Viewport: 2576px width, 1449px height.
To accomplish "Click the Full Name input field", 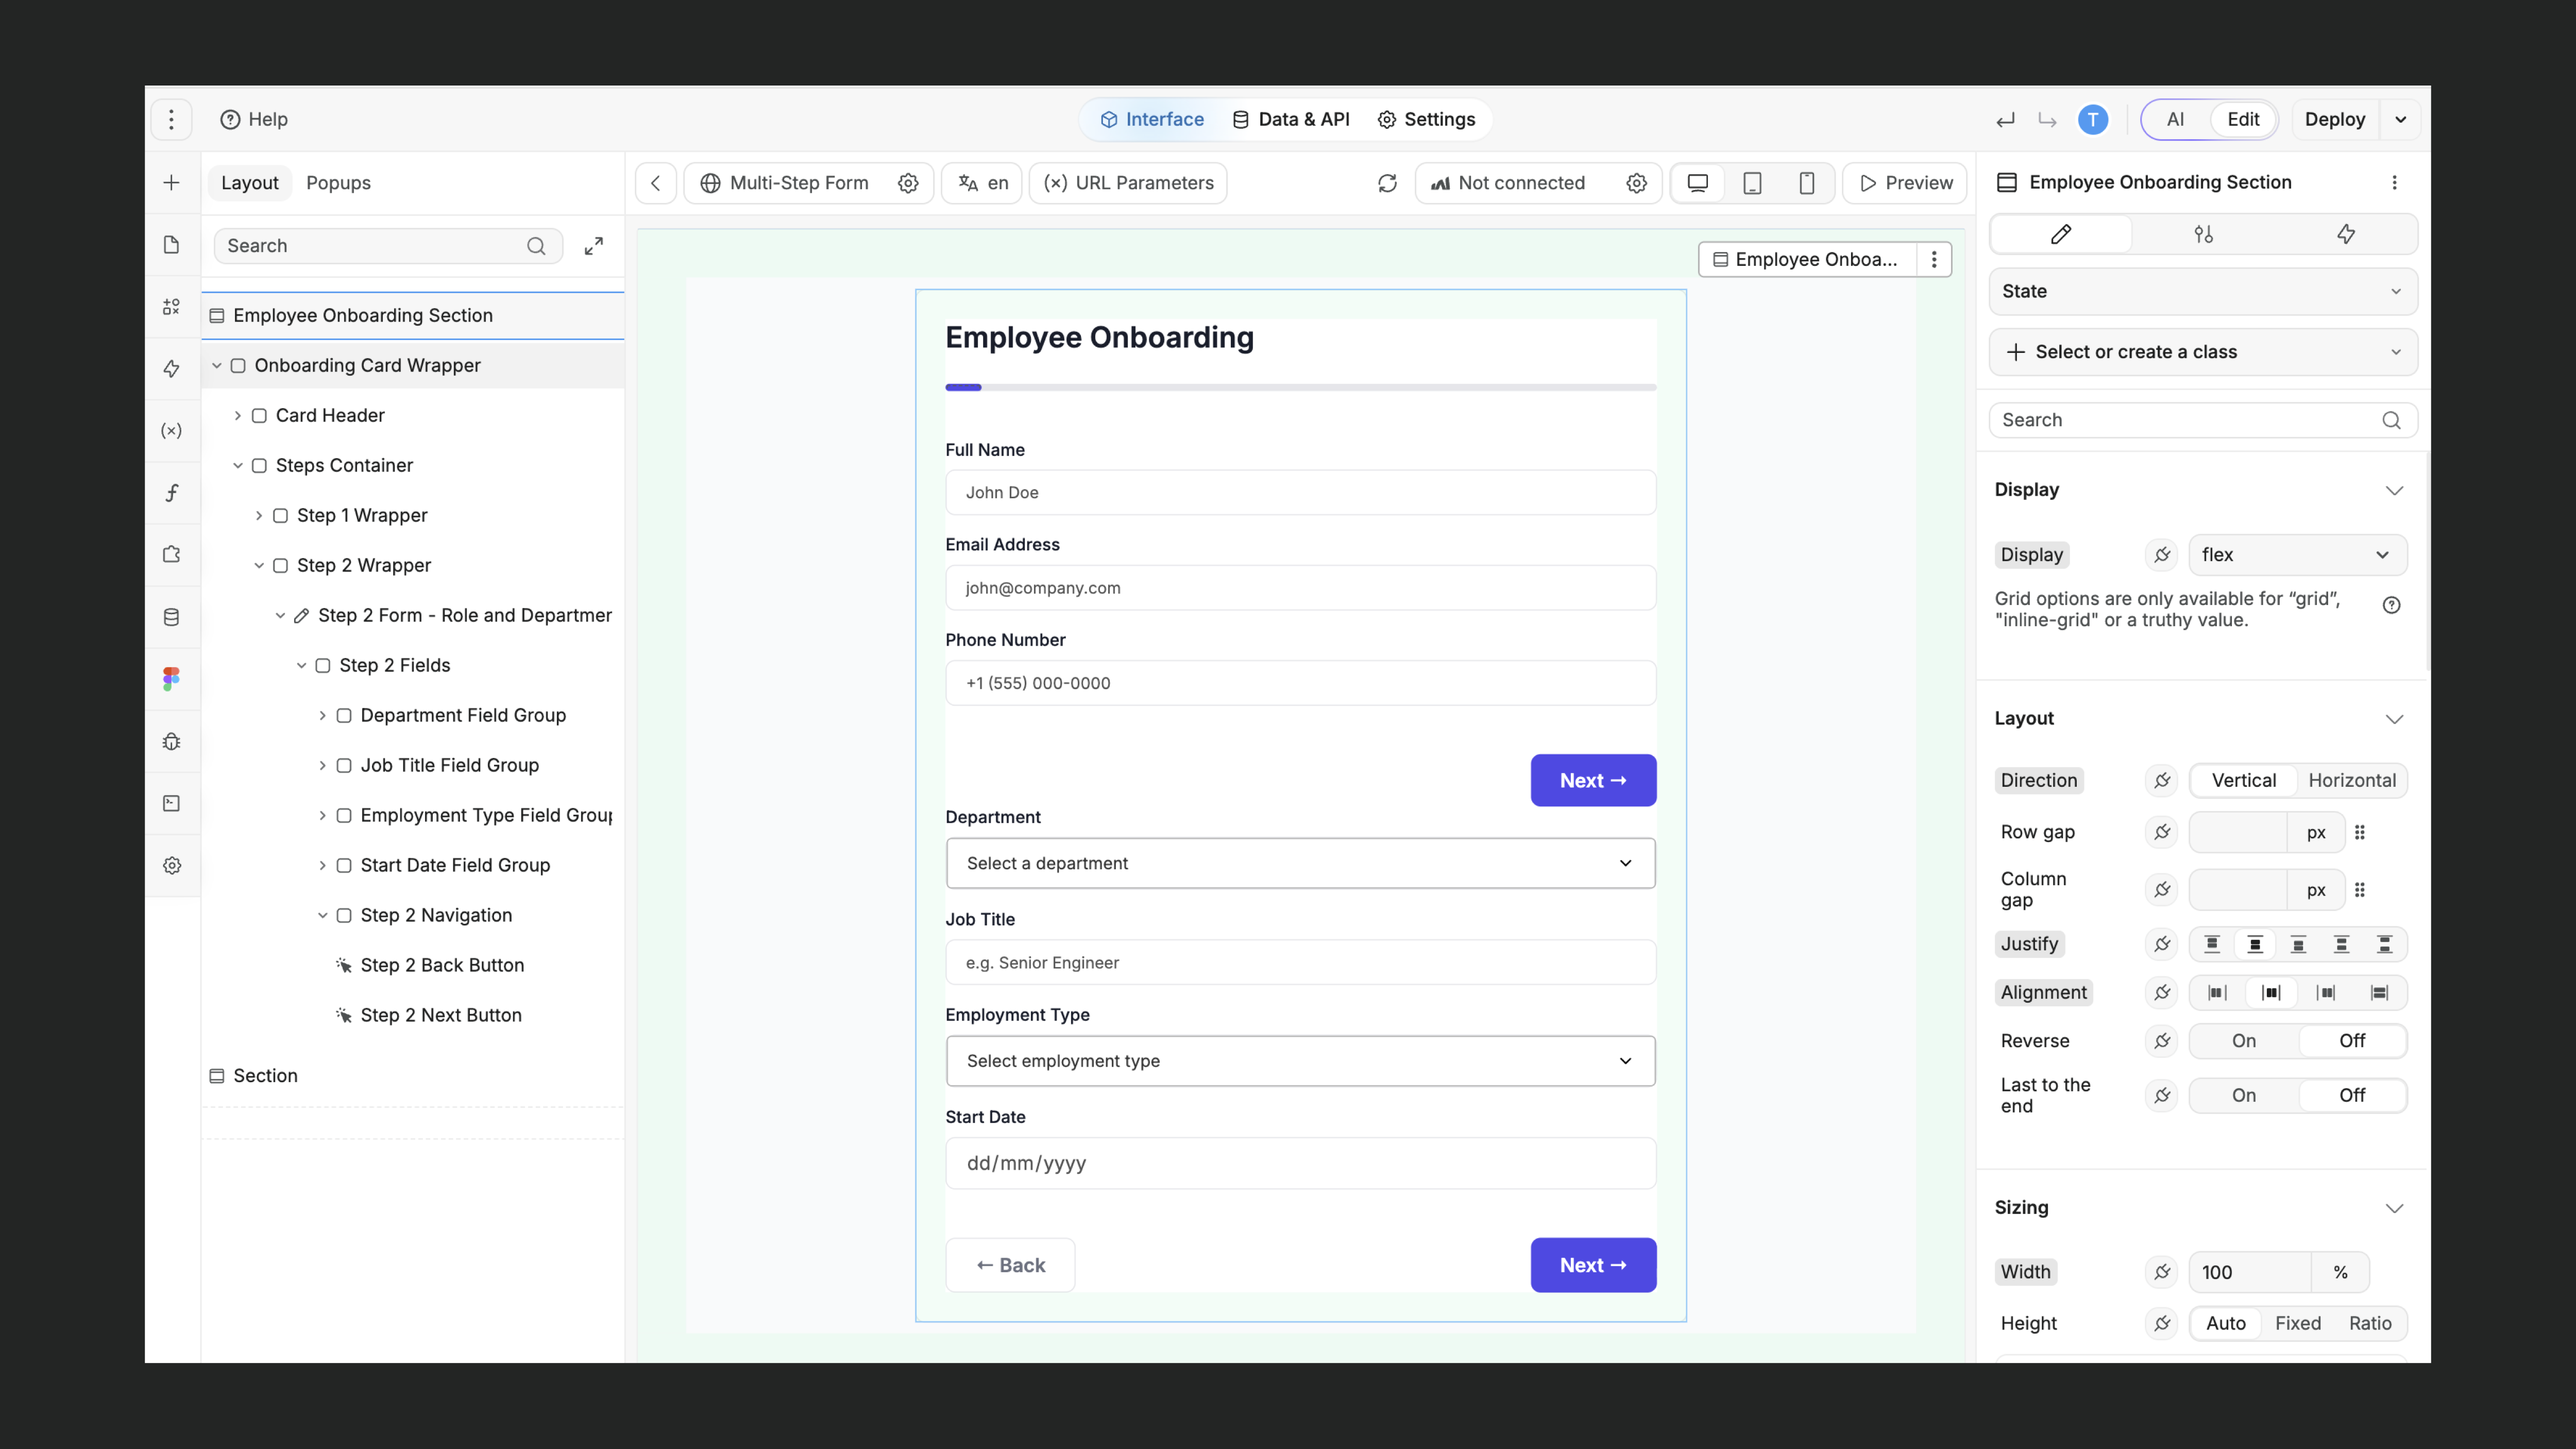I will pyautogui.click(x=1300, y=492).
